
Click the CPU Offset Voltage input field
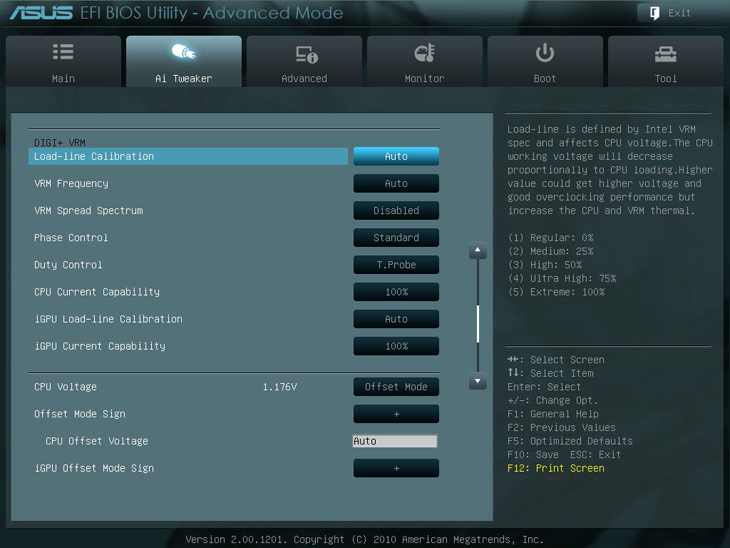point(395,441)
